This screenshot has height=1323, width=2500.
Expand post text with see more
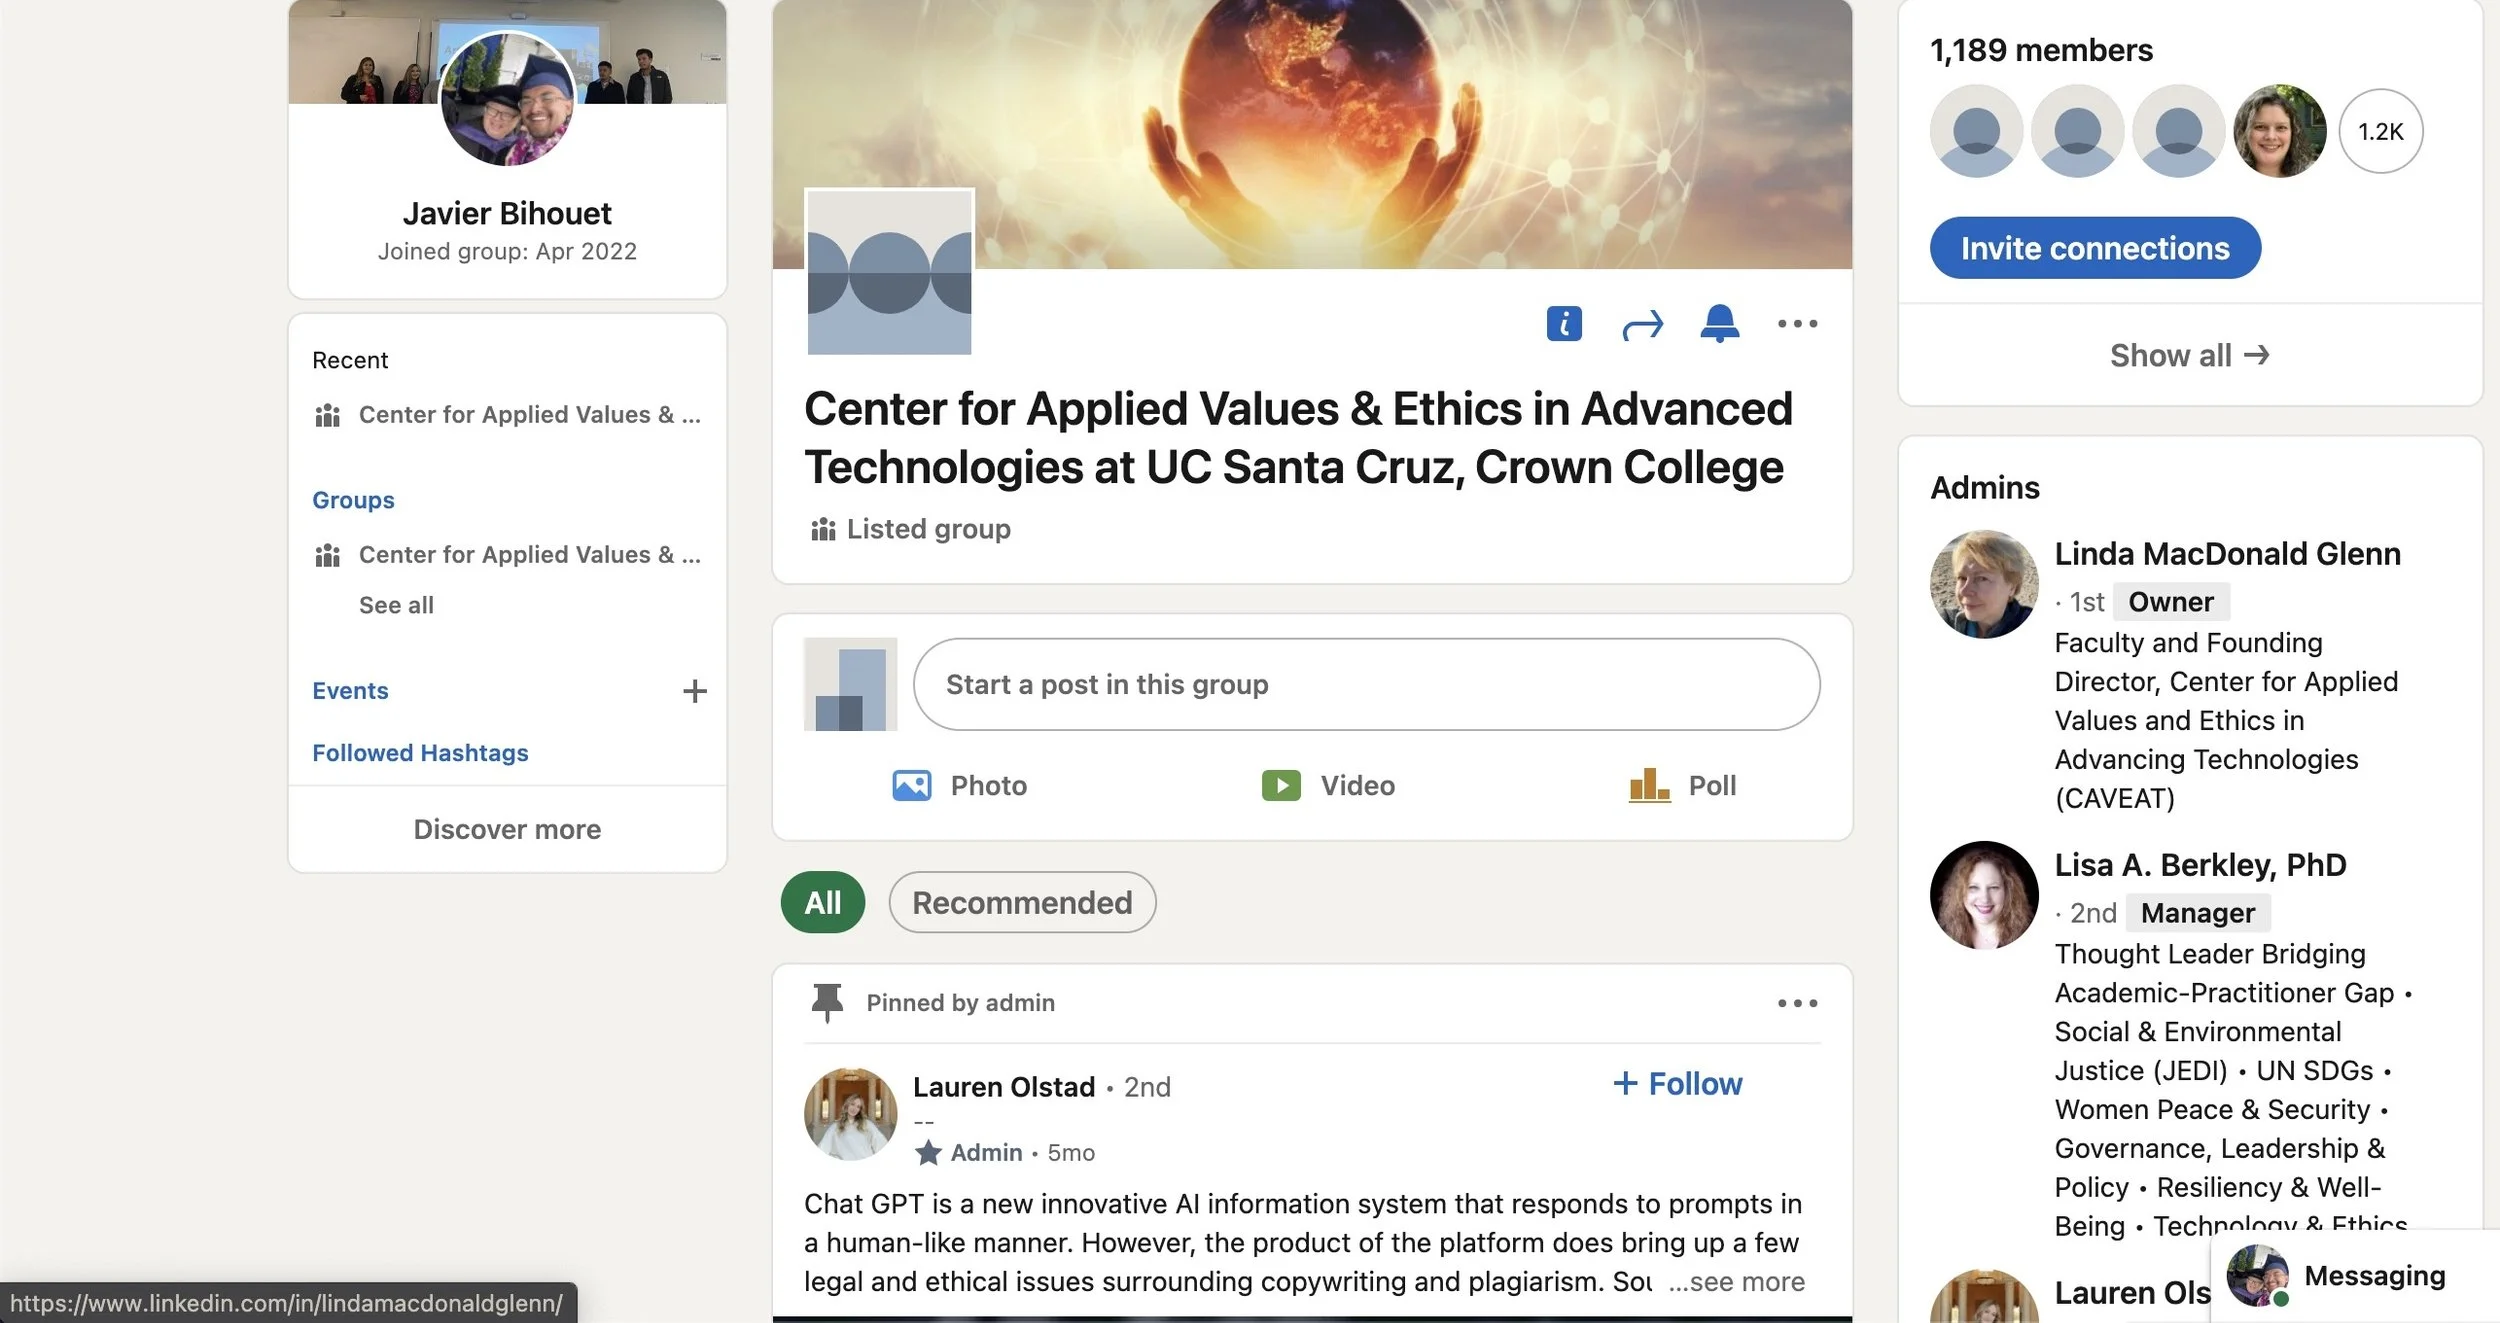[1737, 1282]
